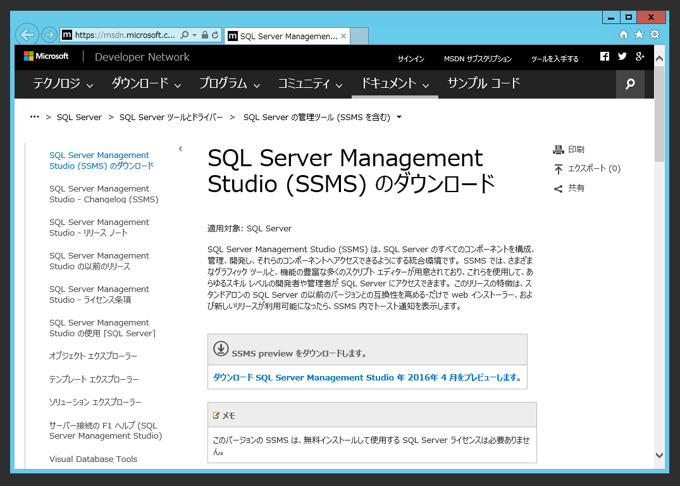The height and width of the screenshot is (486, 680).
Task: Click the scrollbar down arrow
Action: click(660, 455)
